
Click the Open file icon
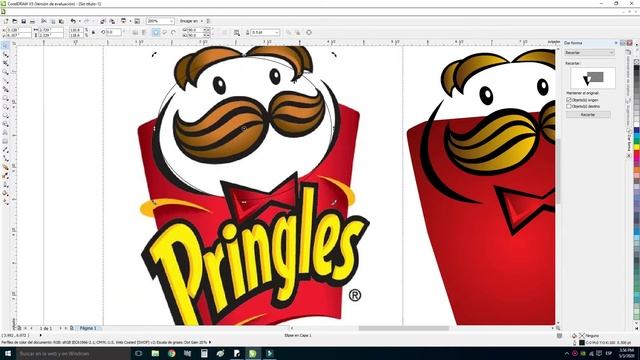[x=15, y=21]
